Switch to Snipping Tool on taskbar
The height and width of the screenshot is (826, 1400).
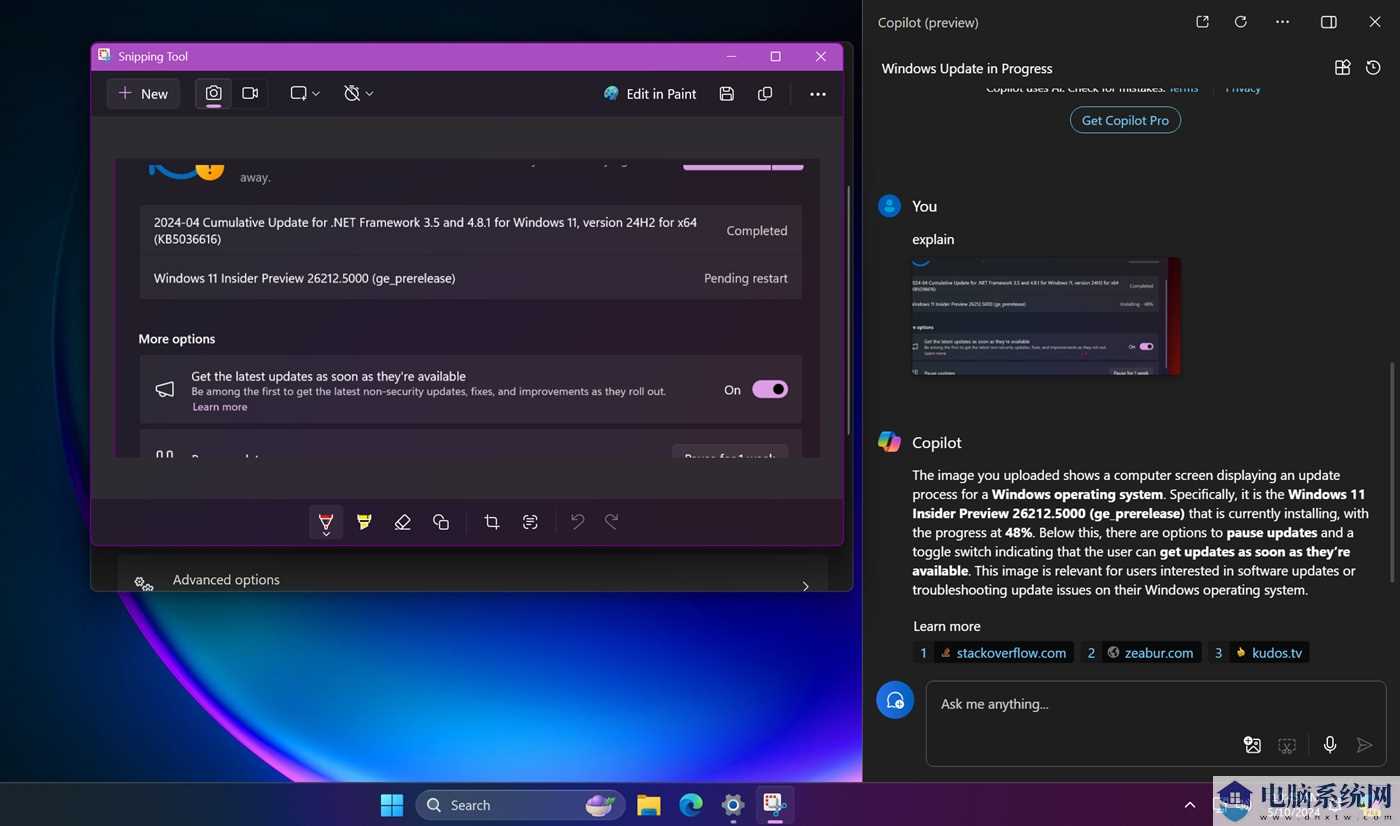(774, 804)
